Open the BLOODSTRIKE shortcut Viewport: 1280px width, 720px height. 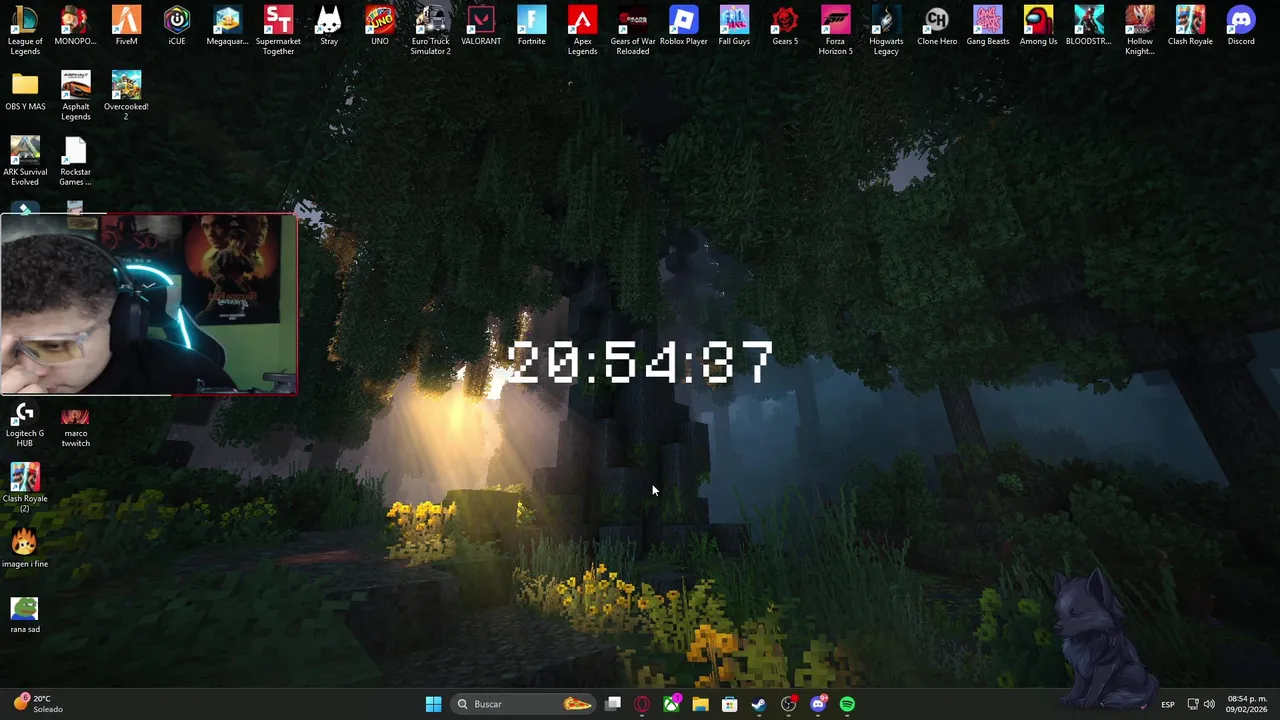click(x=1088, y=25)
